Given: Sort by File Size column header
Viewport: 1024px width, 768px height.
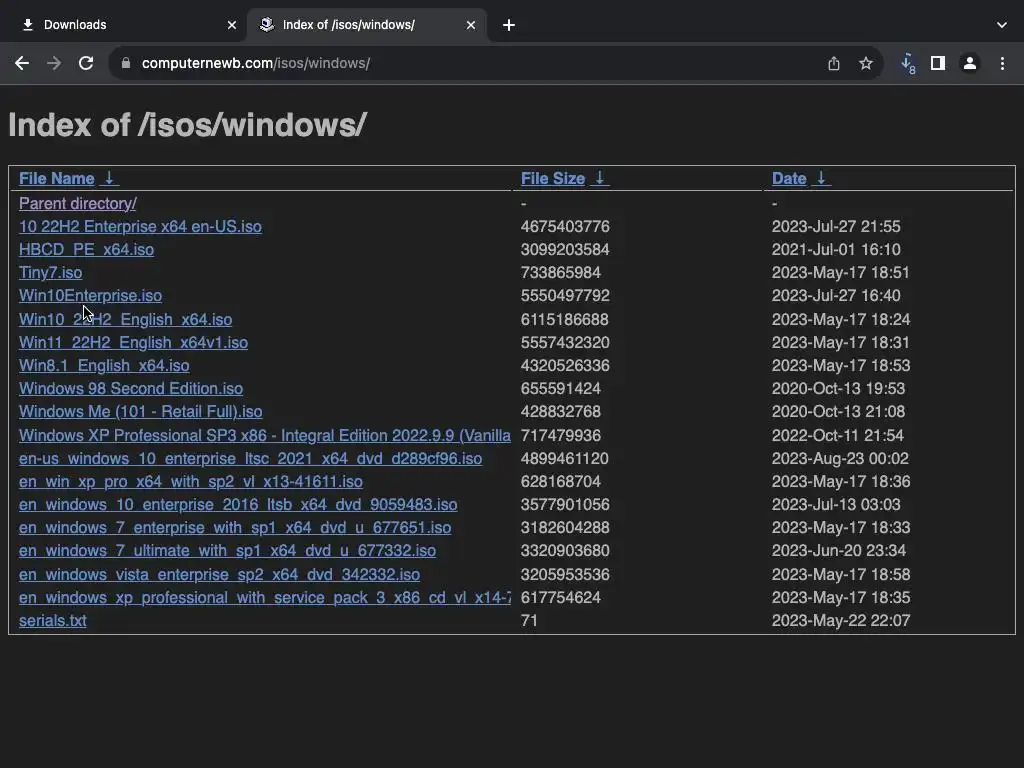Looking at the screenshot, I should (x=552, y=178).
